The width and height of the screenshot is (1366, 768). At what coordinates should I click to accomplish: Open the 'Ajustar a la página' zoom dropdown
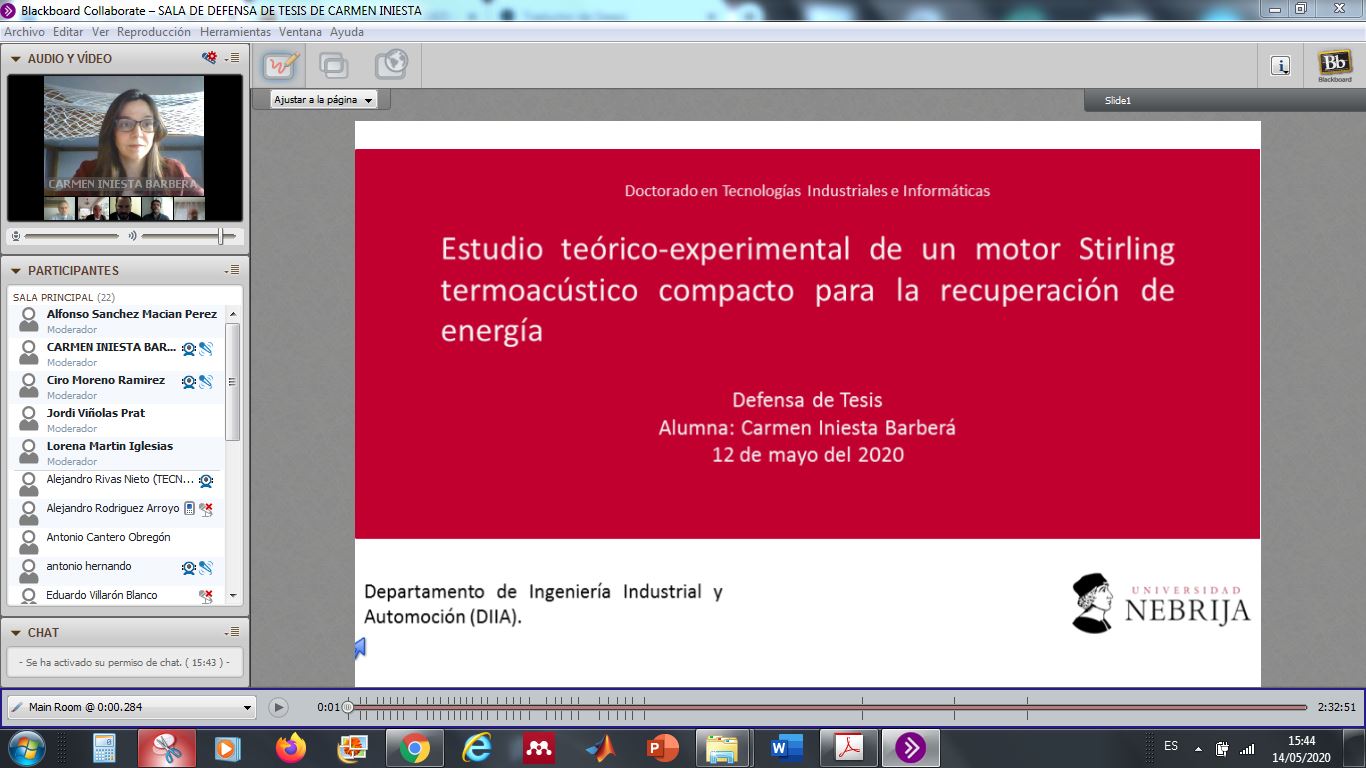(323, 100)
